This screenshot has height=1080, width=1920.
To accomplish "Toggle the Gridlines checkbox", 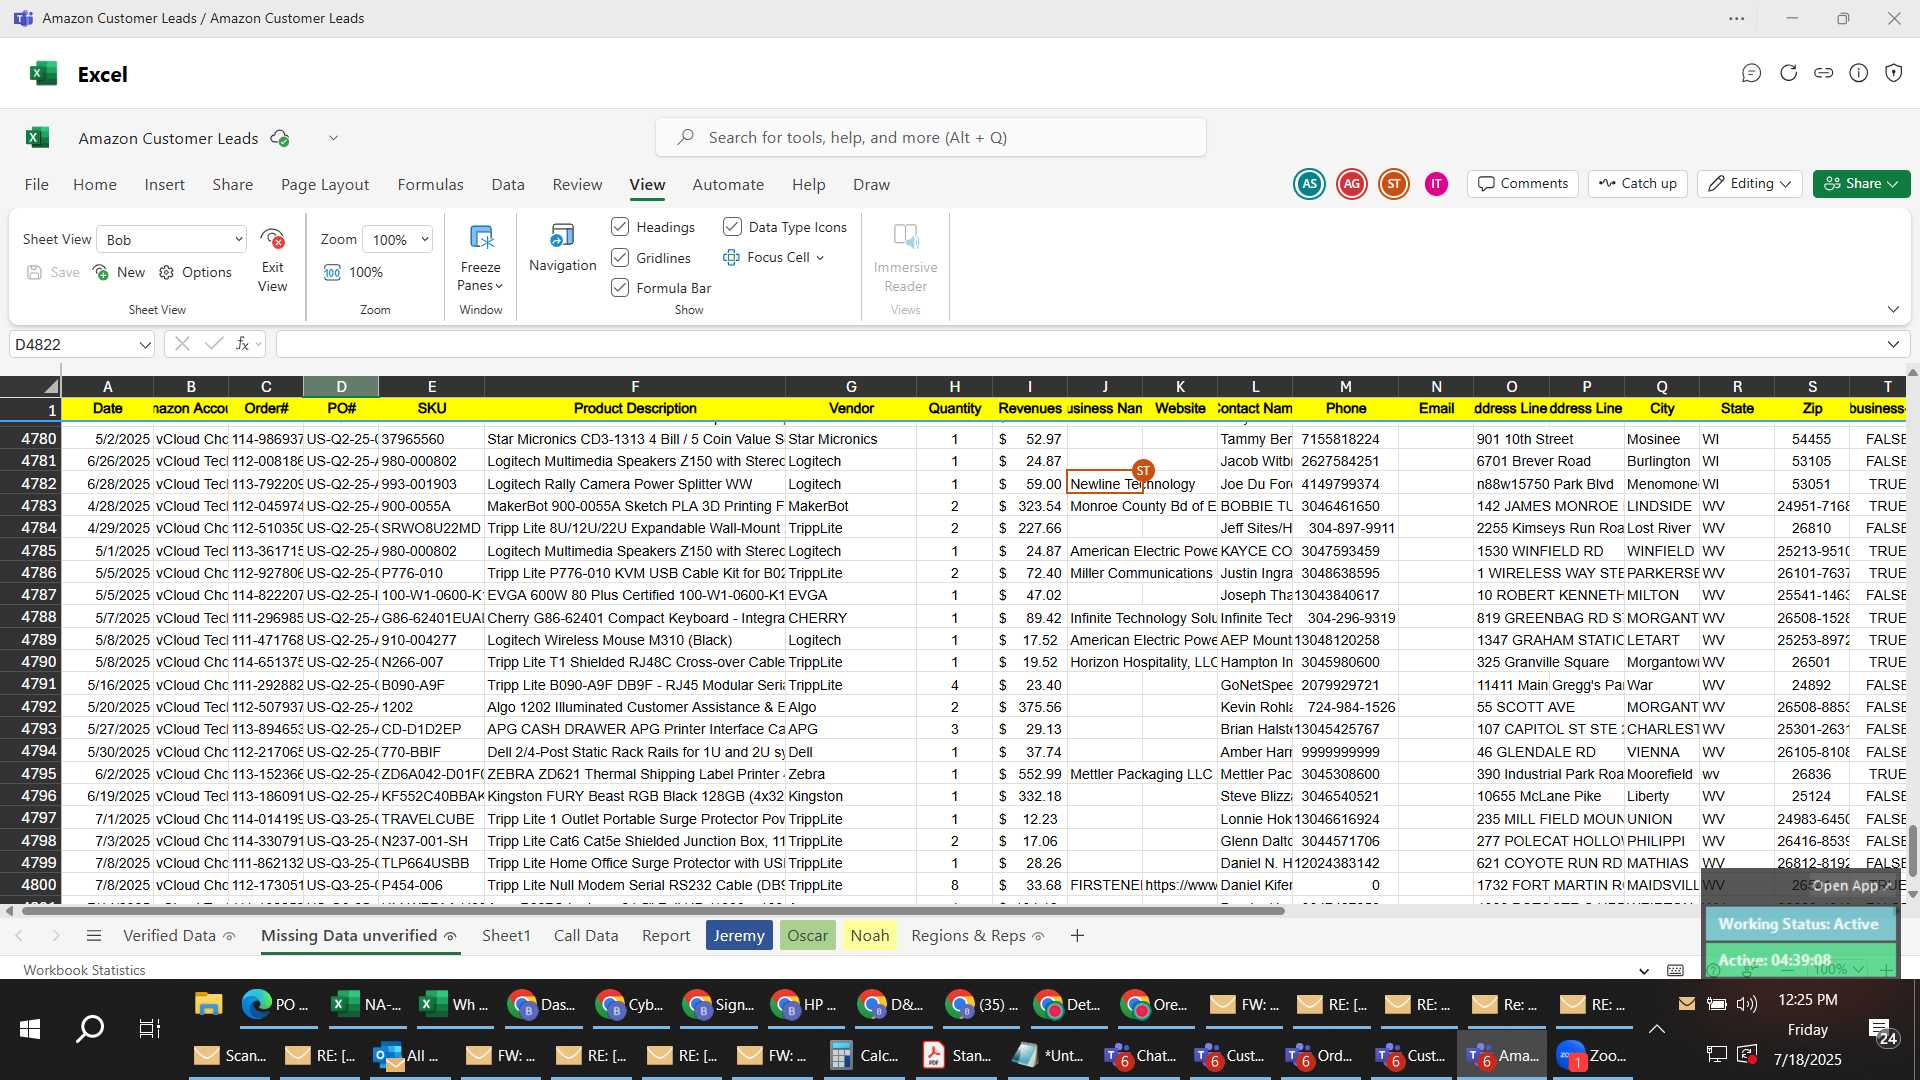I will (620, 258).
